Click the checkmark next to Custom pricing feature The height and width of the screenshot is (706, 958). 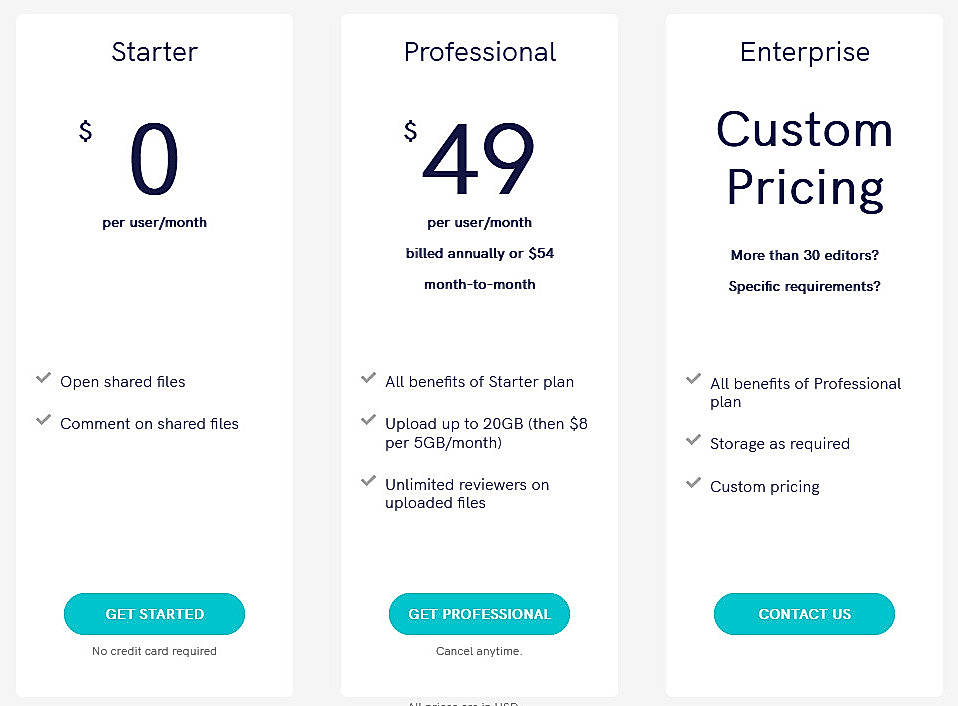click(x=694, y=483)
